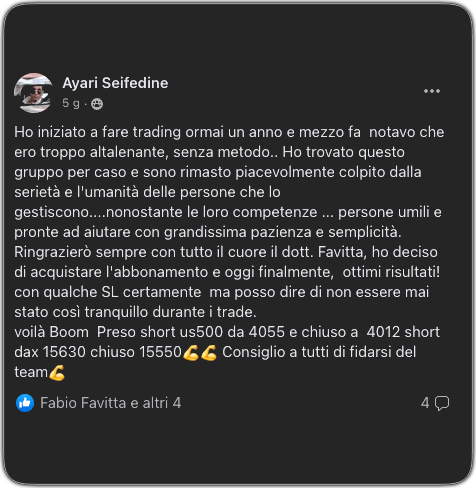
Task: Open the "5 g" post timestamp
Action: [71, 103]
